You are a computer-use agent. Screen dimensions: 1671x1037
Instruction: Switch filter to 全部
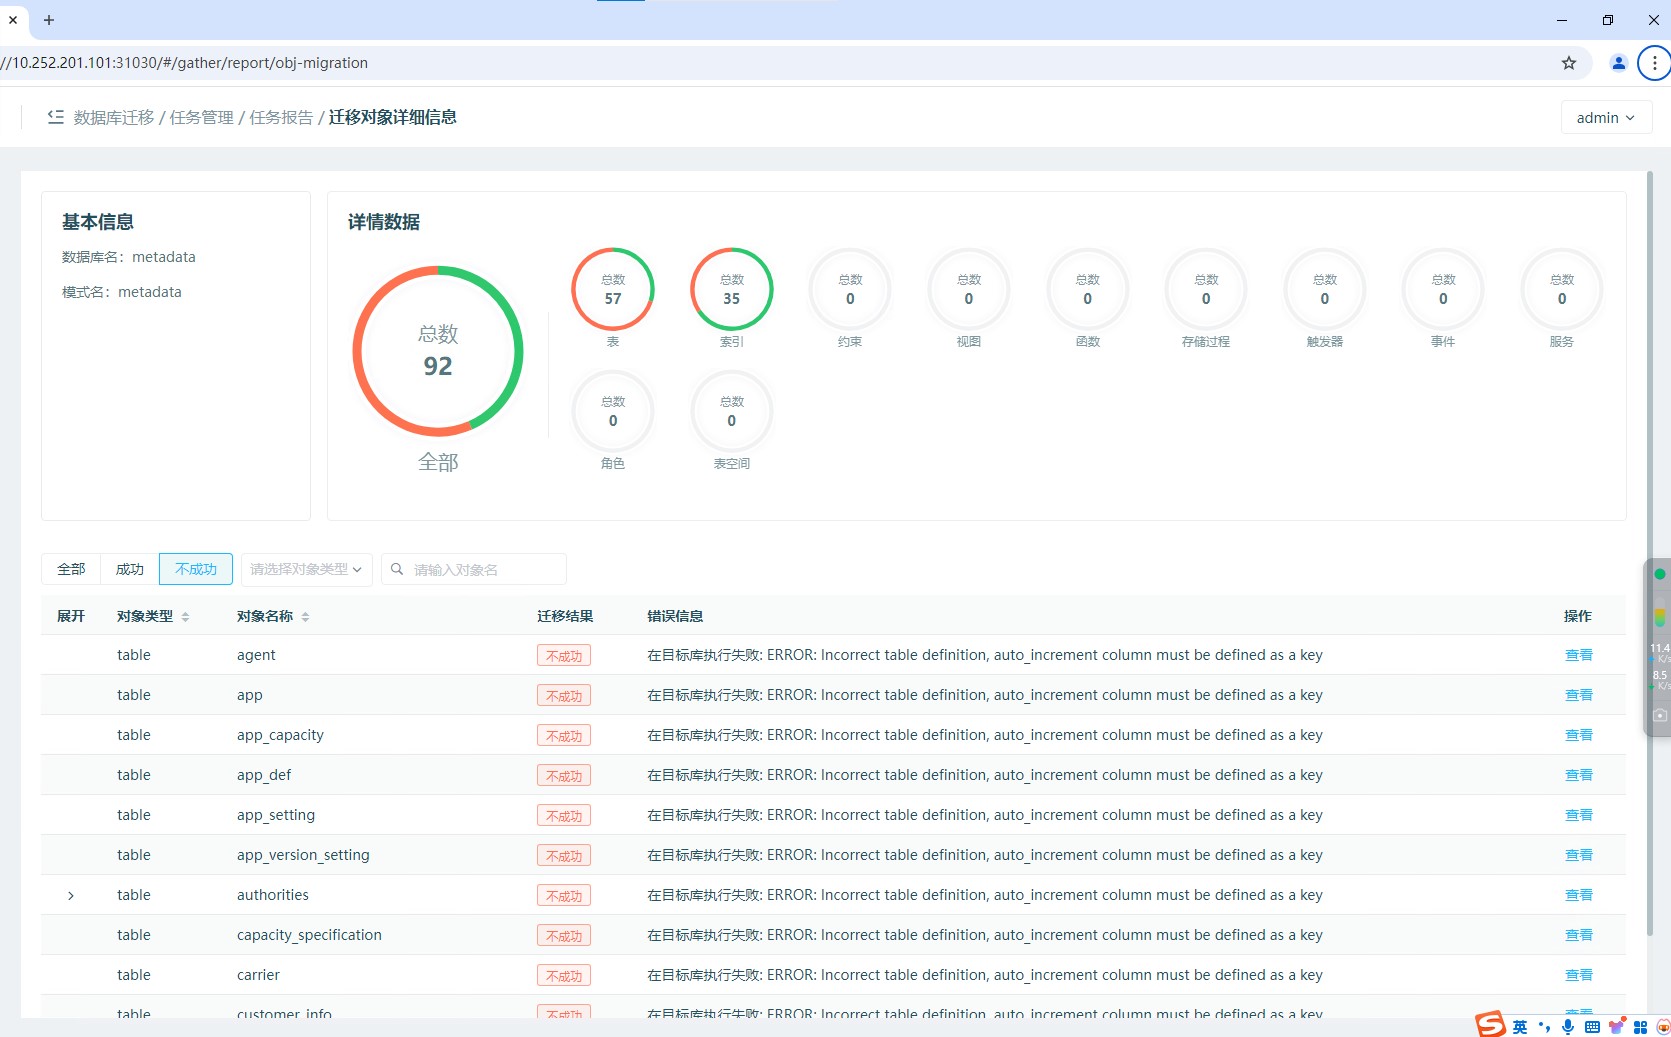[x=71, y=569]
